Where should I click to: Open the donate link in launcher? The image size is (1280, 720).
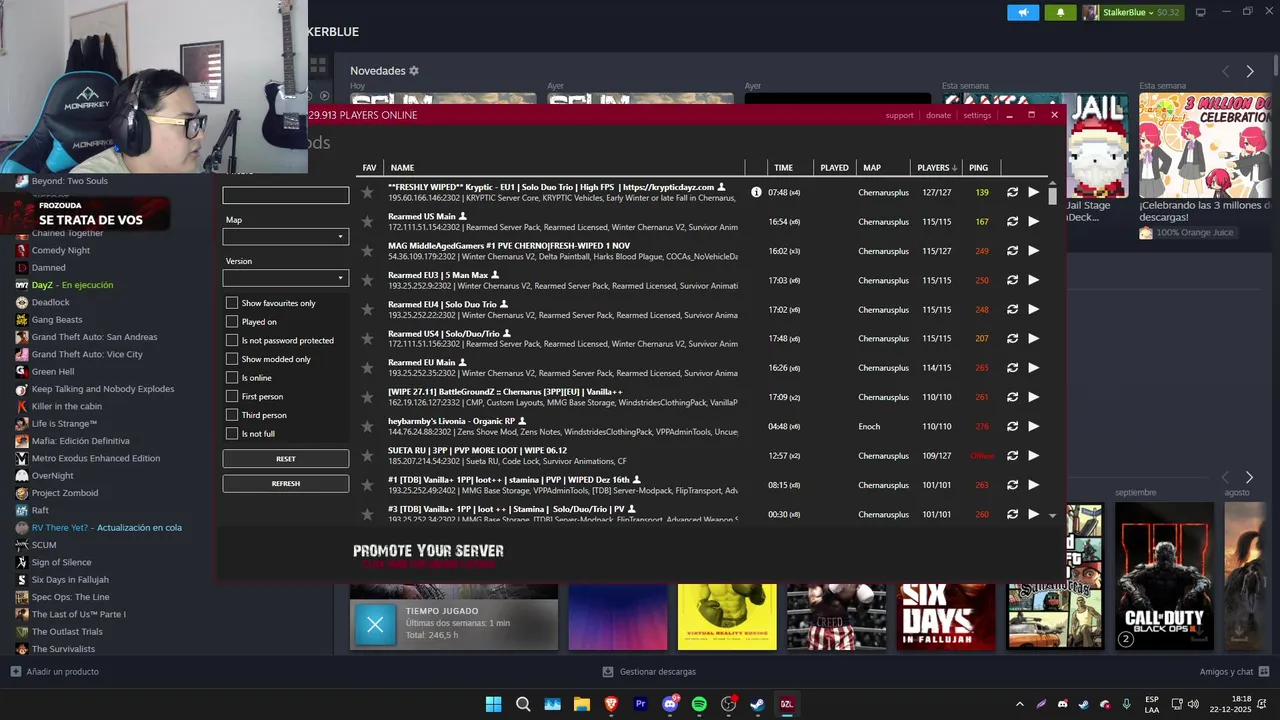click(938, 115)
